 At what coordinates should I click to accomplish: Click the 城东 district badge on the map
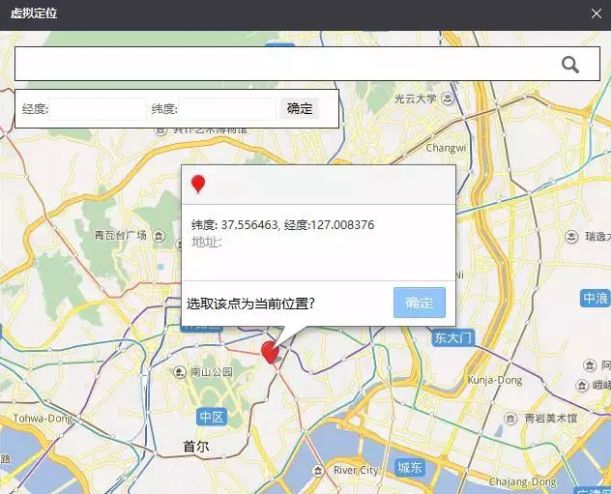[x=410, y=467]
